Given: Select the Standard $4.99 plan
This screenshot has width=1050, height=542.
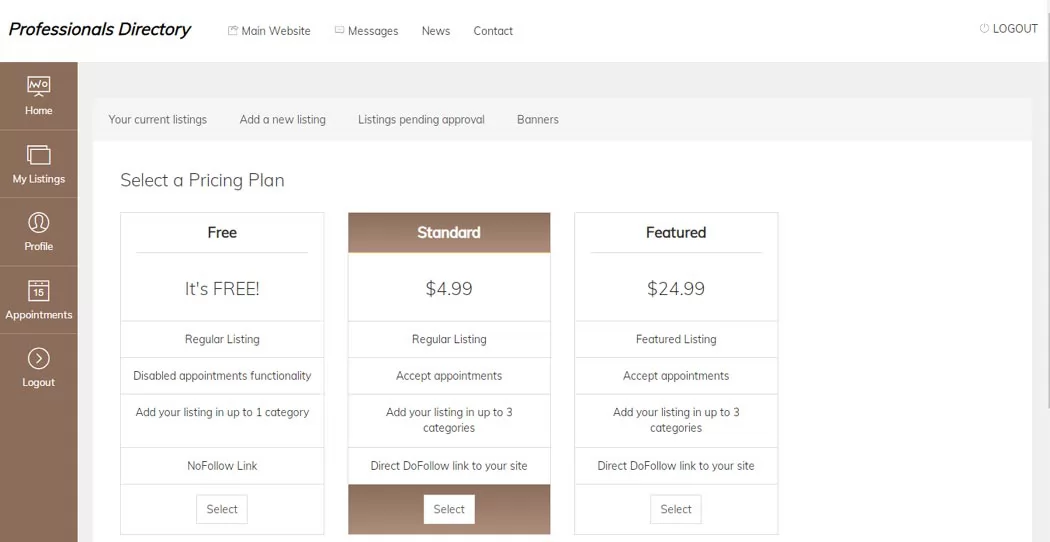Looking at the screenshot, I should [449, 509].
